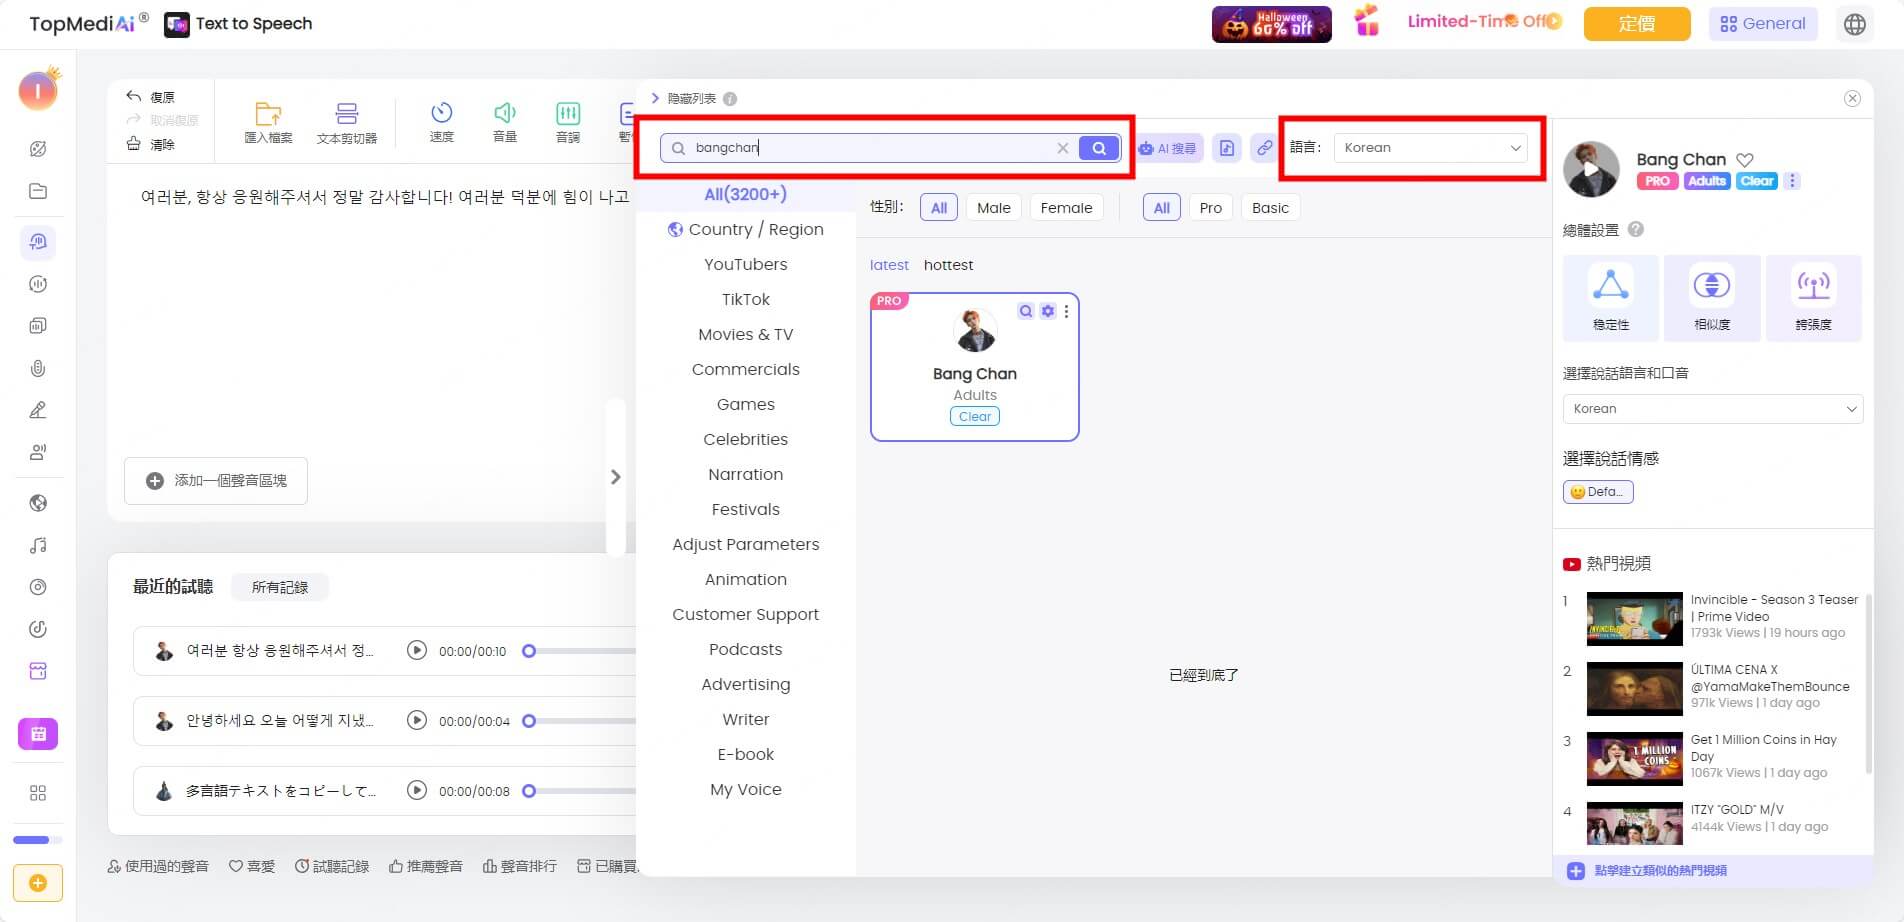Click the 添加一個聲音區塊 button
Screen dimensions: 1904x922
pyautogui.click(x=216, y=481)
